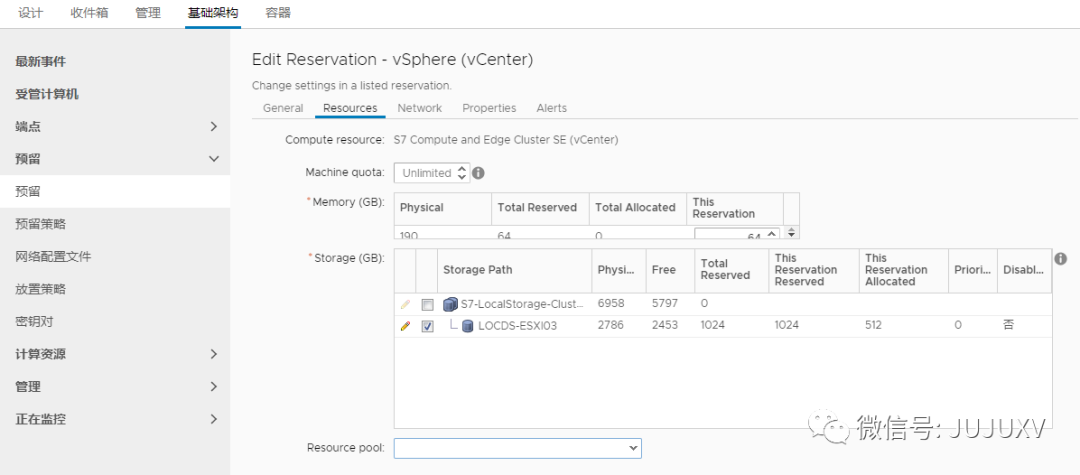This screenshot has height=475, width=1080.
Task: Open 网络配置文件 in the sidebar
Action: [53, 256]
